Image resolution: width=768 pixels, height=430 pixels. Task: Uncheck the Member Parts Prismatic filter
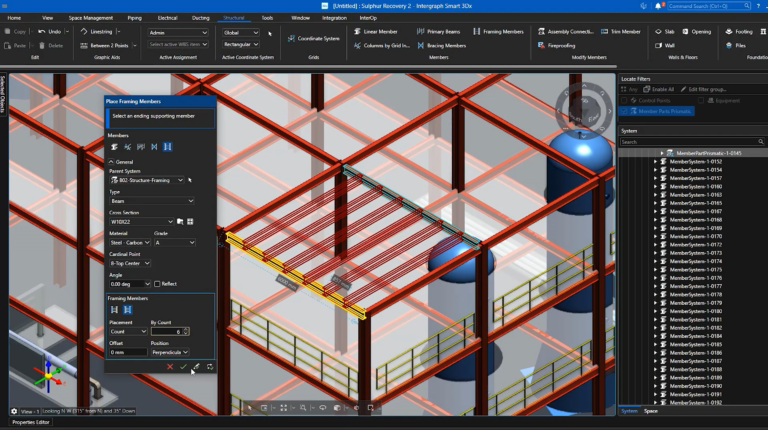(x=624, y=111)
